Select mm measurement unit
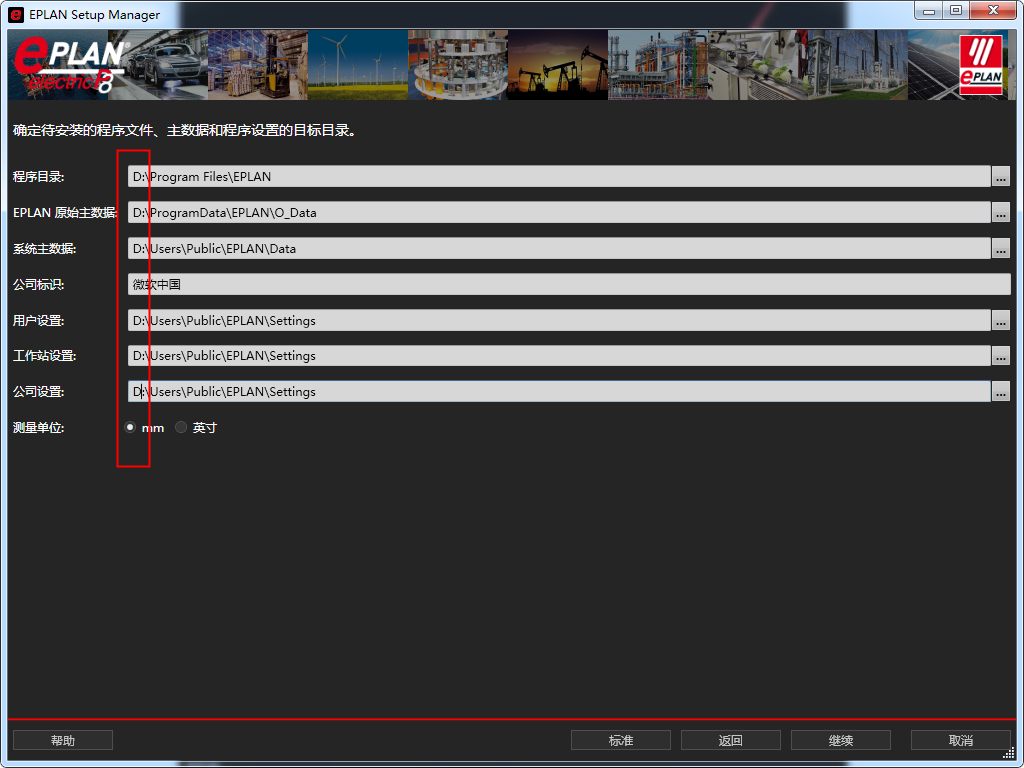The height and width of the screenshot is (768, 1024). click(130, 428)
